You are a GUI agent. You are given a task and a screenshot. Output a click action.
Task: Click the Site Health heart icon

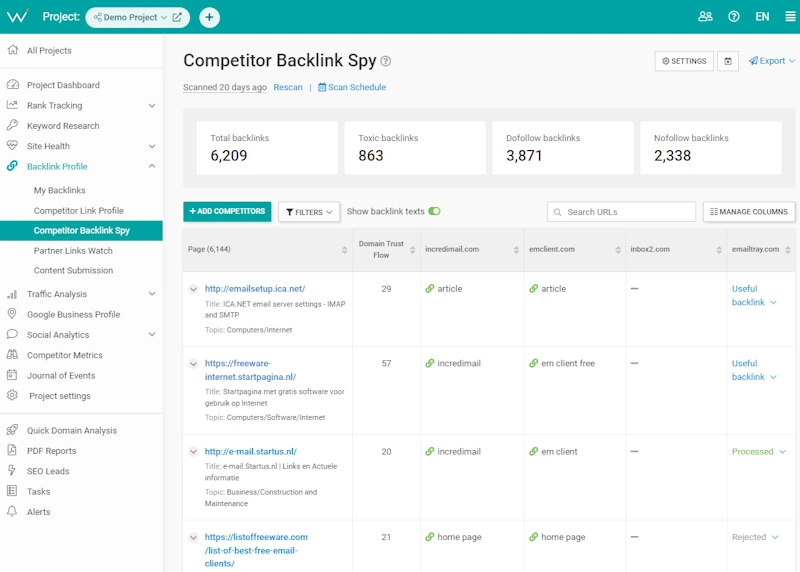click(x=12, y=145)
